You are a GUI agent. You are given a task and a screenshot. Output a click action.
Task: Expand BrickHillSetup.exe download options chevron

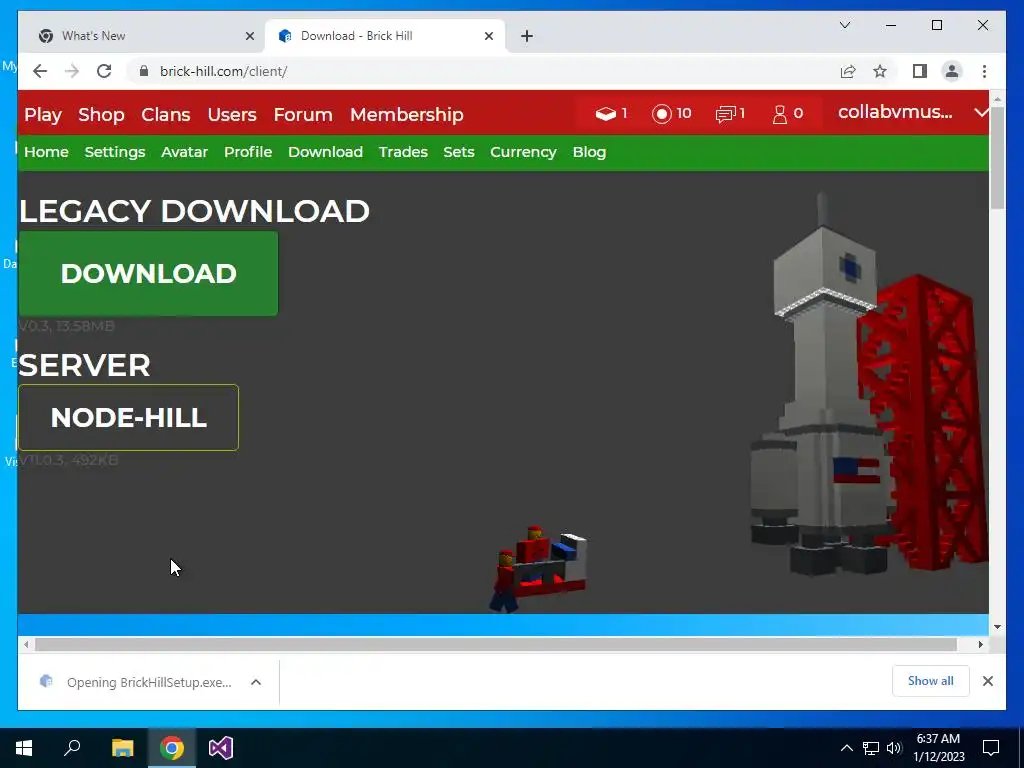[x=256, y=682]
